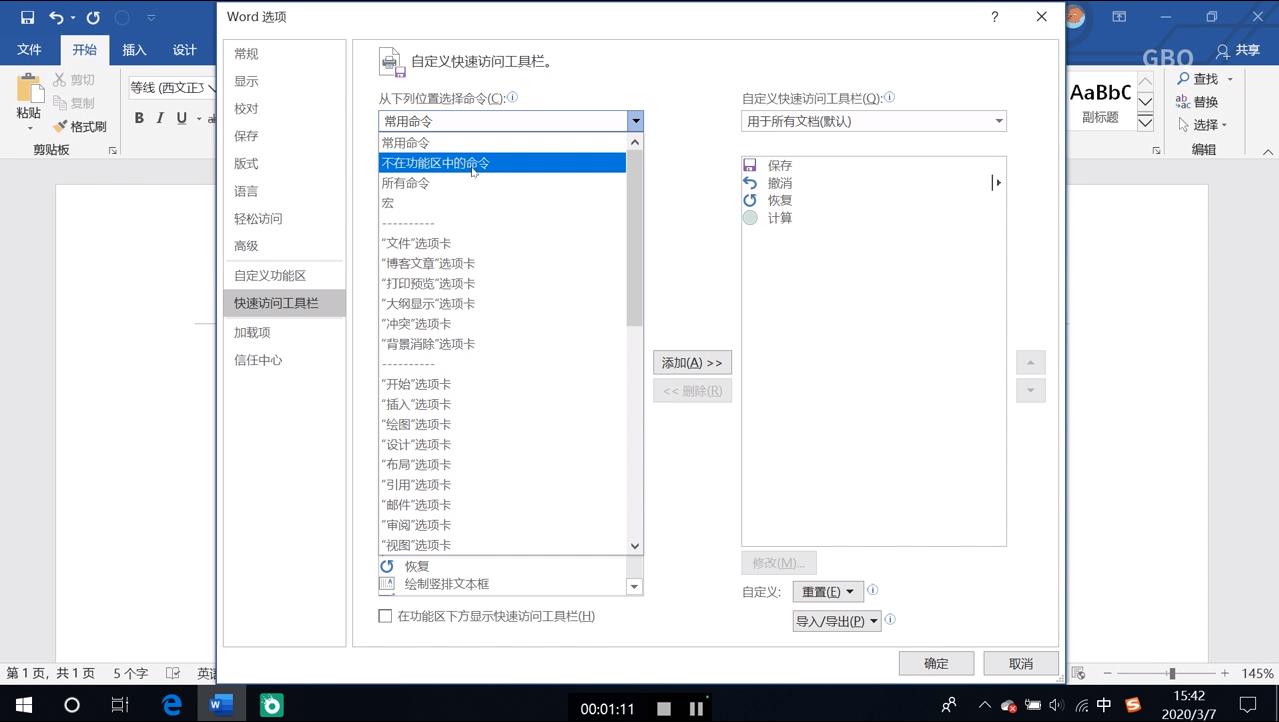Click the Paste (粘贴) icon
The width and height of the screenshot is (1279, 722).
29,90
